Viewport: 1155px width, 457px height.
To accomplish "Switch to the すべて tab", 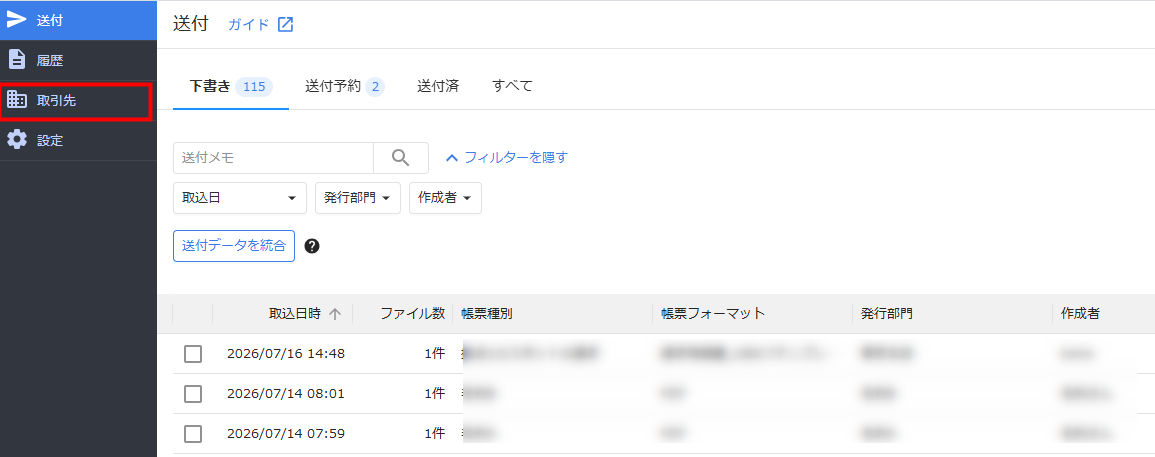I will point(512,86).
